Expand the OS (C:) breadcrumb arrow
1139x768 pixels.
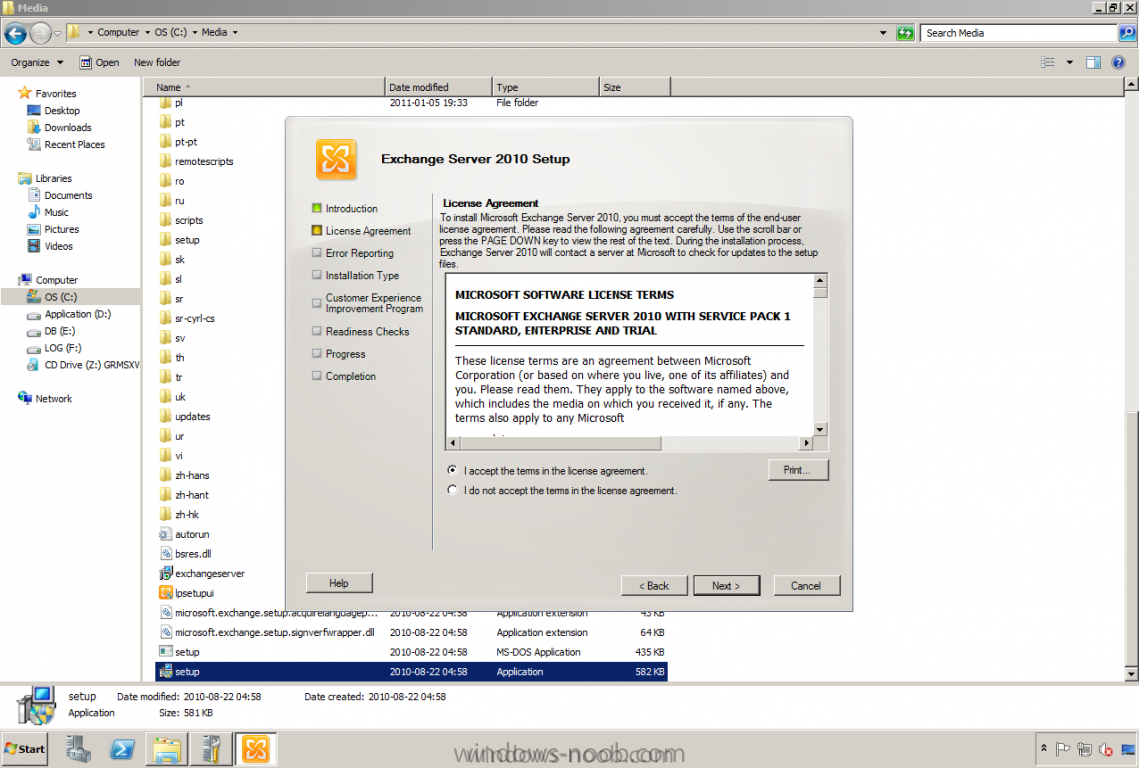coord(195,33)
